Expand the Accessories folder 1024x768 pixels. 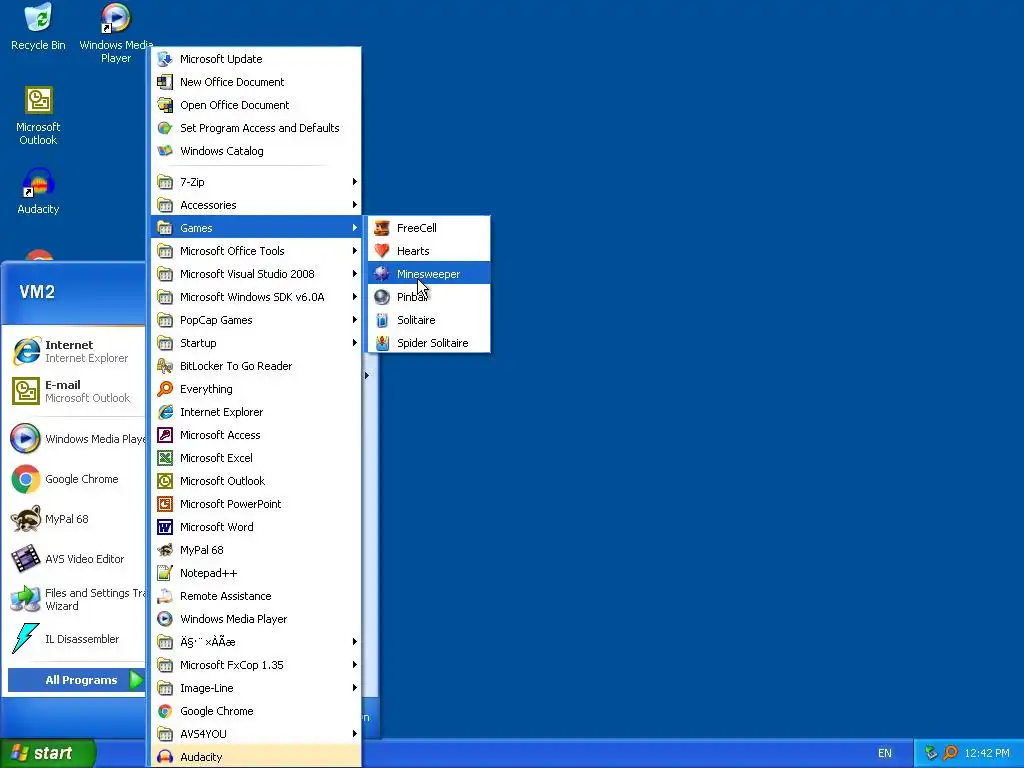[256, 205]
